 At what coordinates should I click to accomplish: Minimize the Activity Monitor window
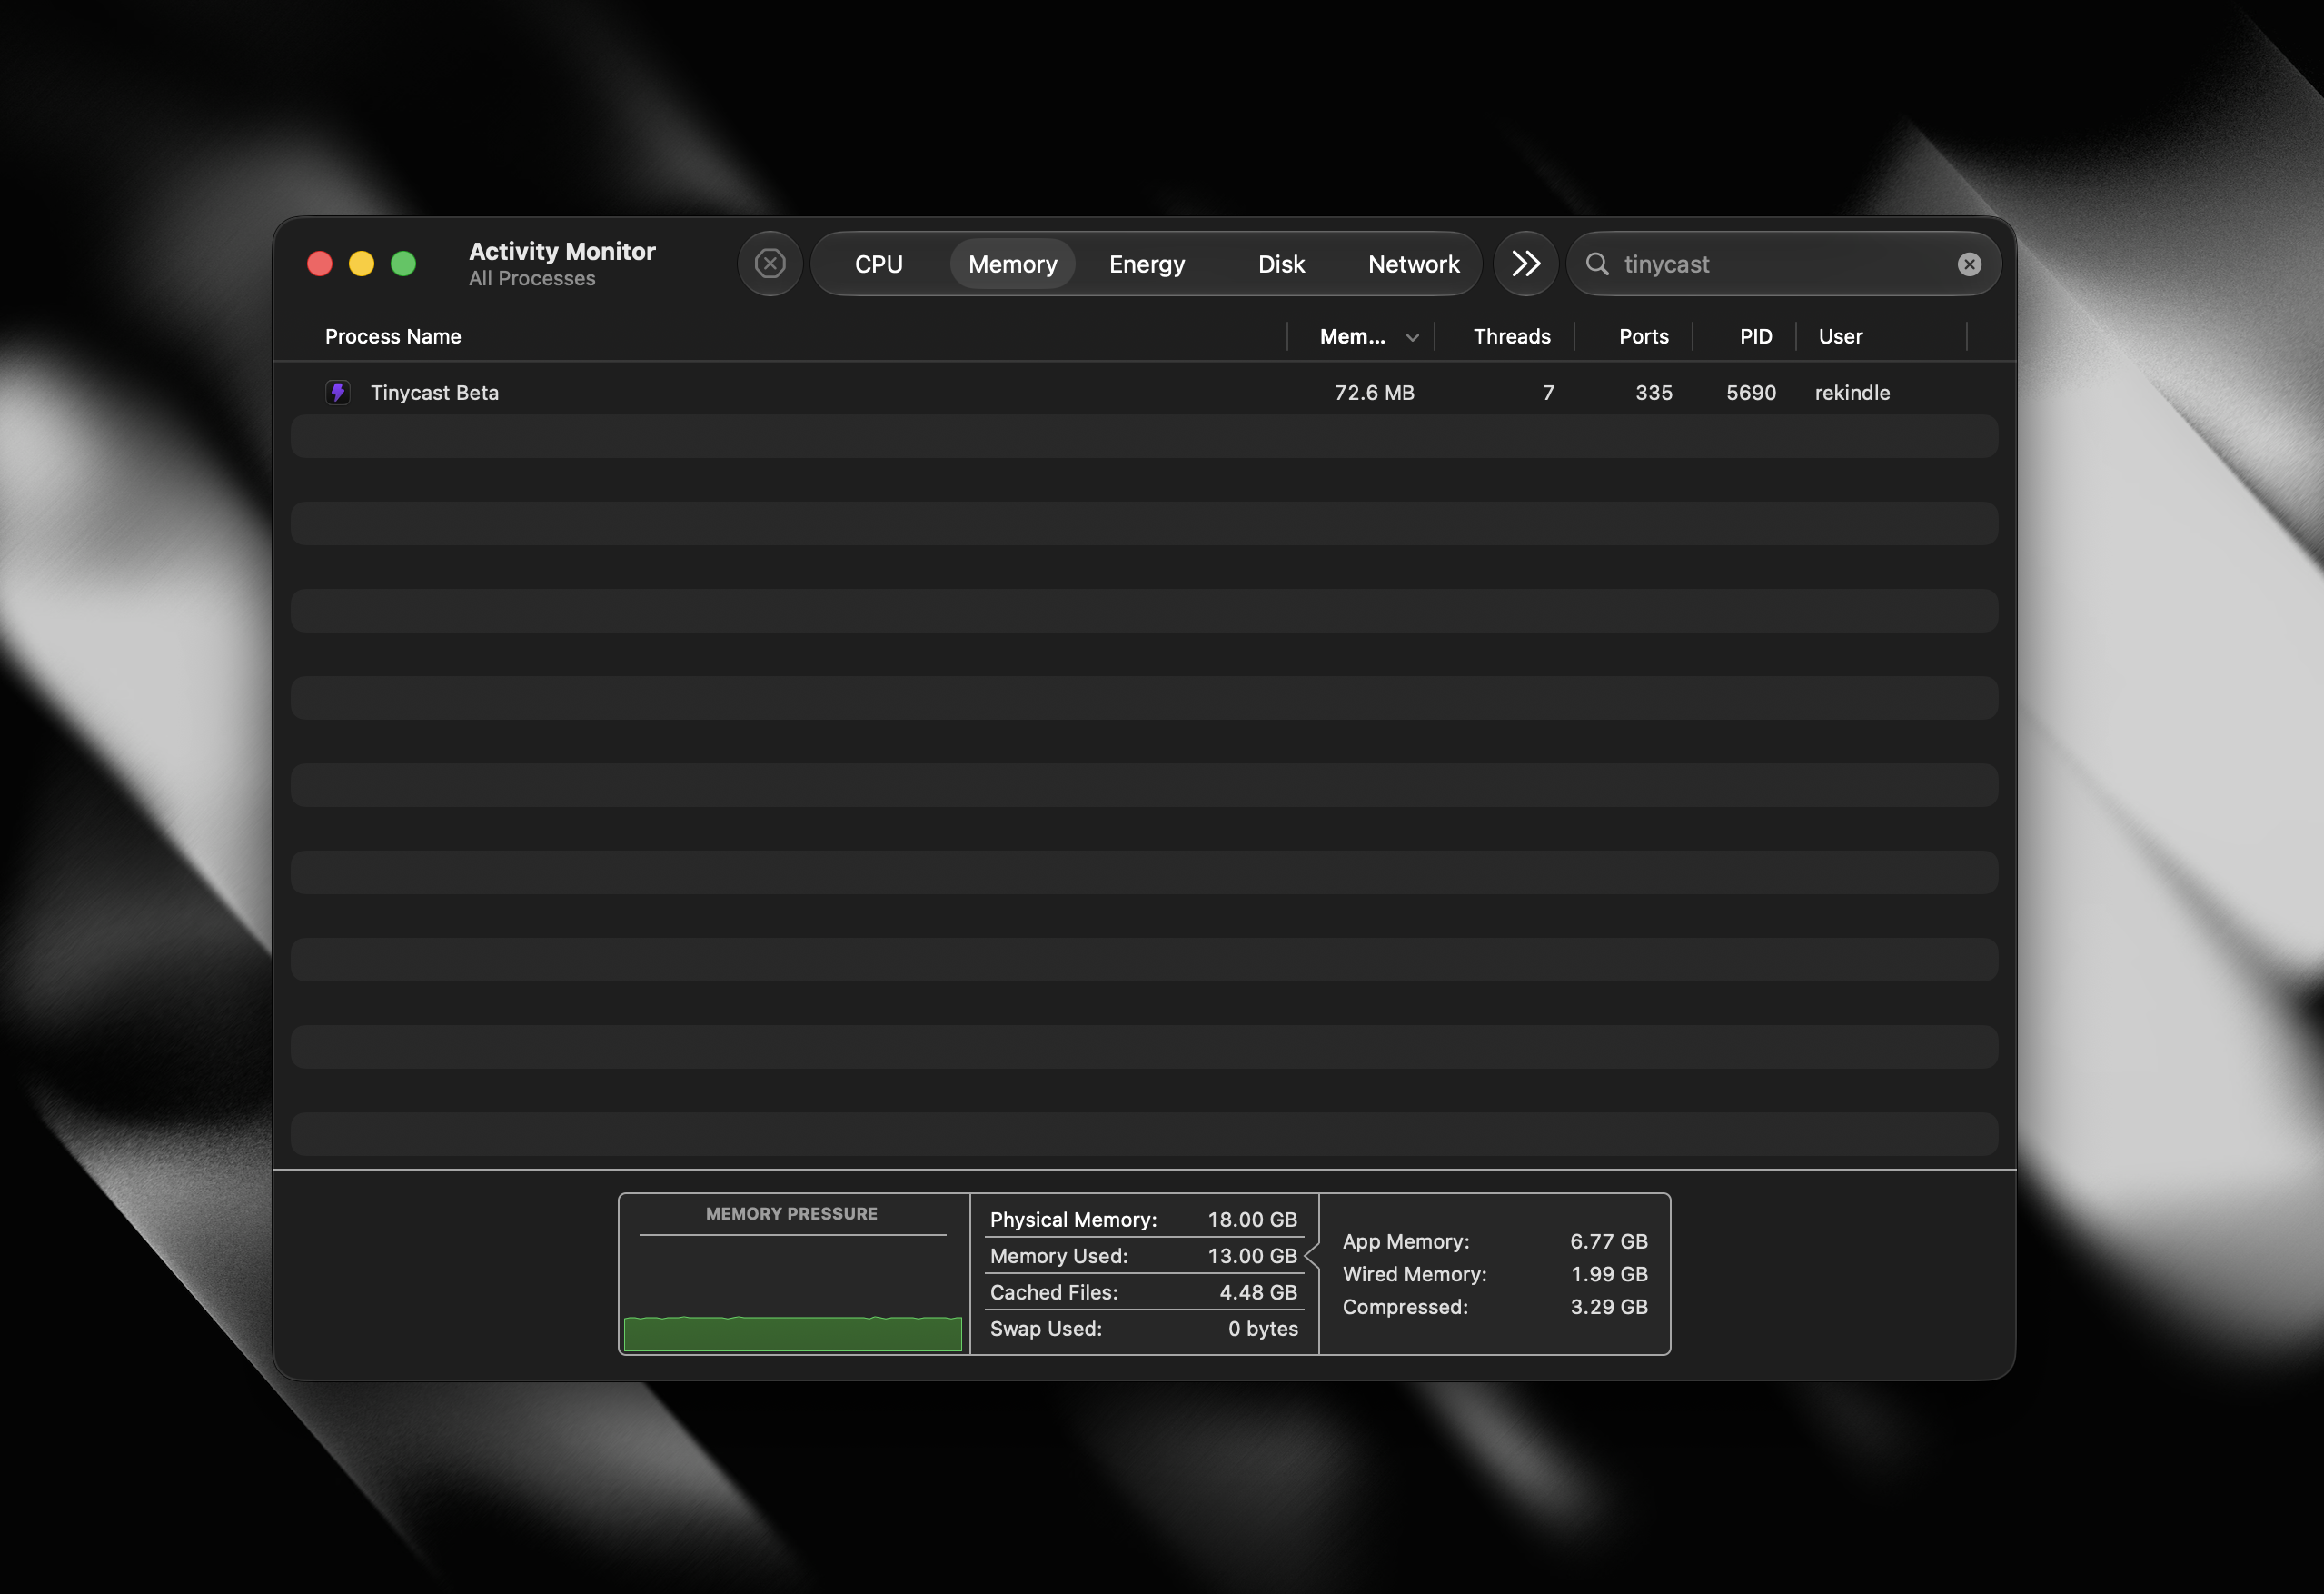[x=362, y=263]
